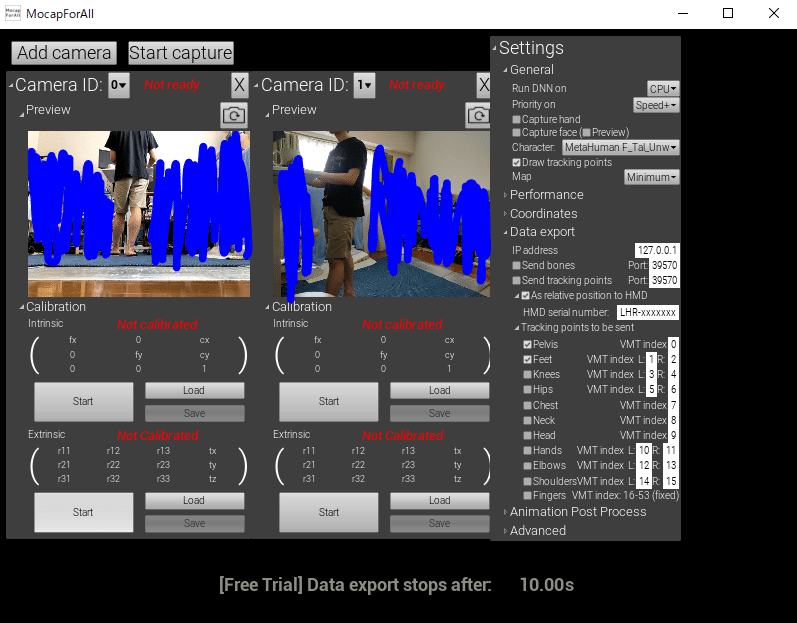Check Elbows tracking point
The width and height of the screenshot is (797, 623).
tap(528, 465)
